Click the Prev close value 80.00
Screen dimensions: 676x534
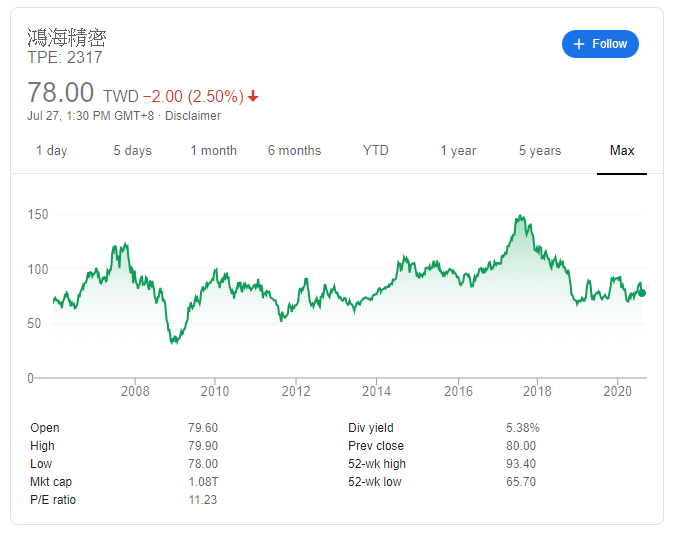tap(521, 446)
